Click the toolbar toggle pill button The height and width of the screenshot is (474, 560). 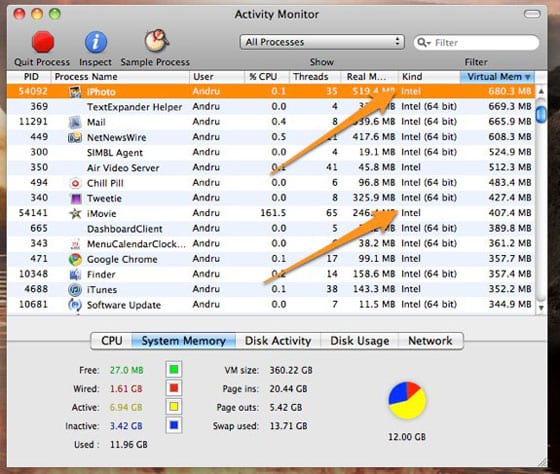532,14
